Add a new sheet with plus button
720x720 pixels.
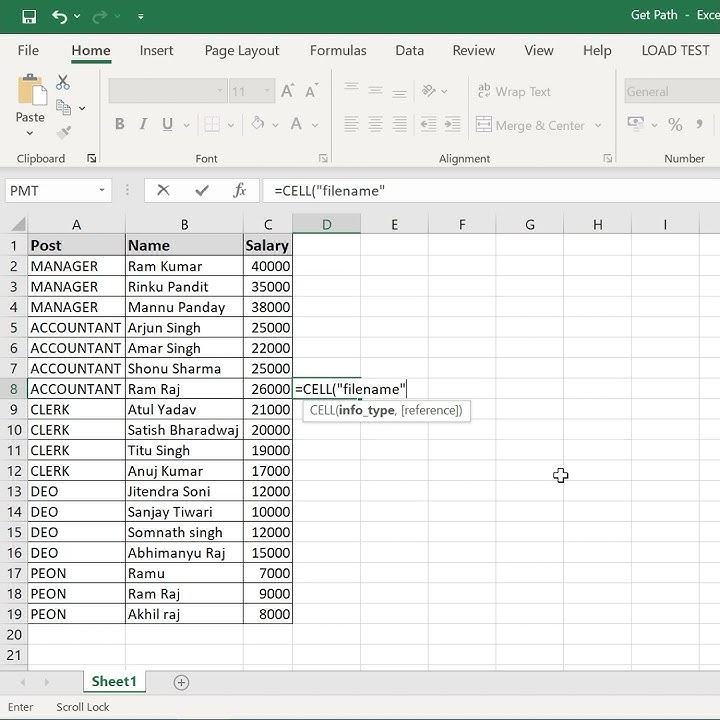pos(181,682)
